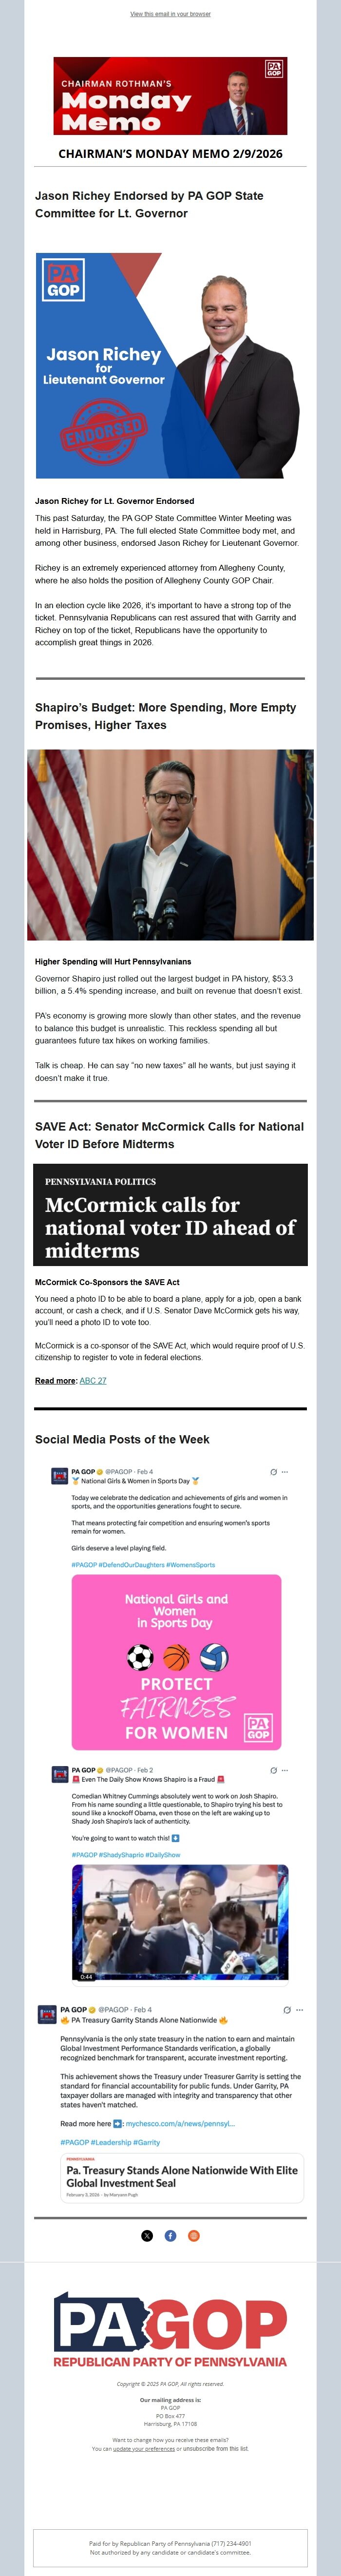Open the Jason Richey endorsed image
Image resolution: width=341 pixels, height=2576 pixels.
(x=170, y=365)
